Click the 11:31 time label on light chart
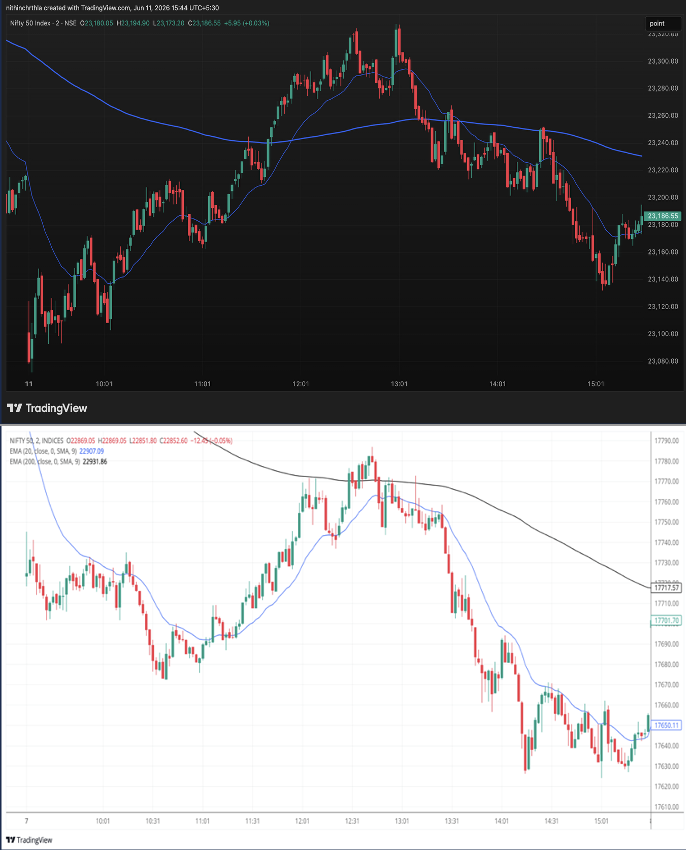The height and width of the screenshot is (850, 686). pyautogui.click(x=252, y=821)
